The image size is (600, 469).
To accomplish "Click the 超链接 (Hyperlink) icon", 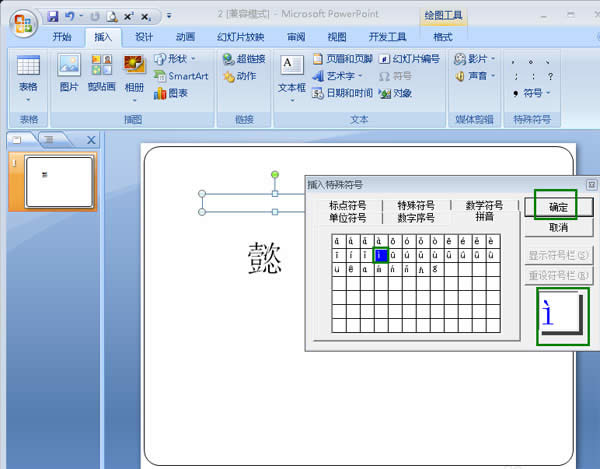I will tap(243, 59).
